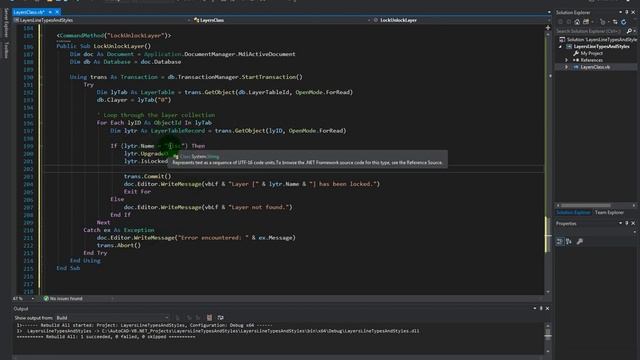Collapse the For Each loop outline marker
This screenshot has width=640, height=360.
click(42, 123)
